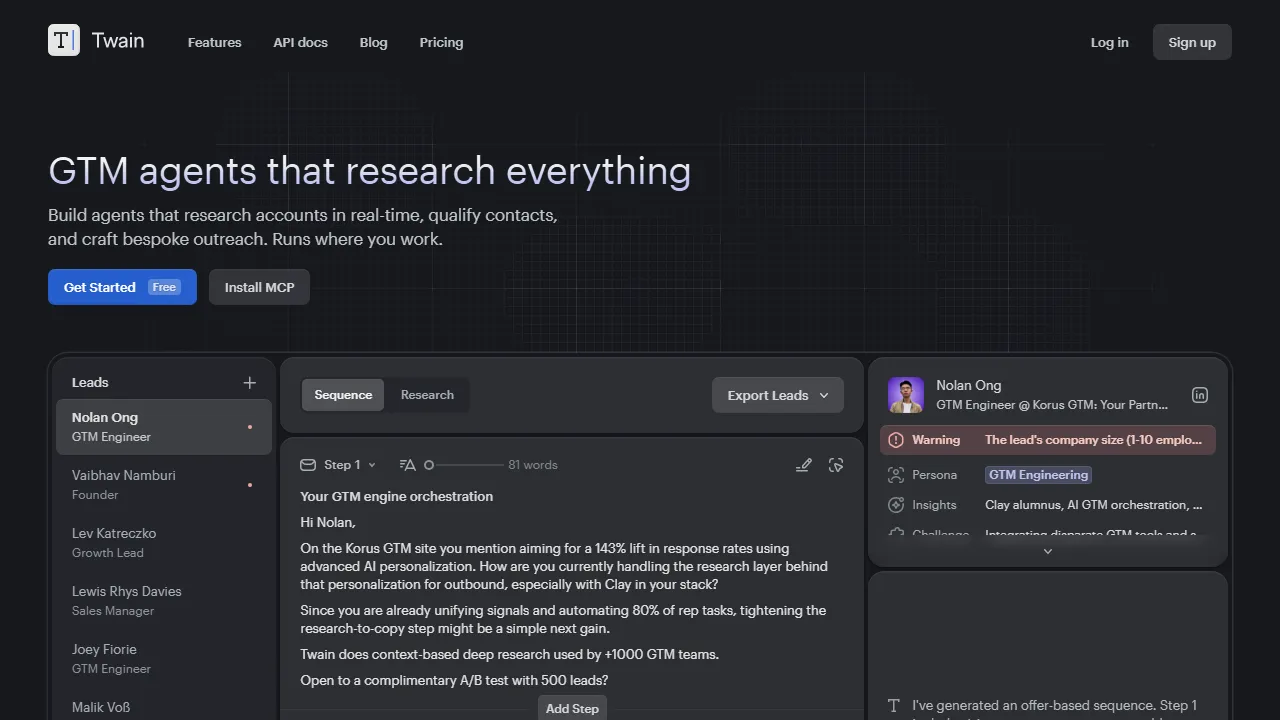The image size is (1280, 720).
Task: Select lead Lev Katreczko
Action: 164,543
